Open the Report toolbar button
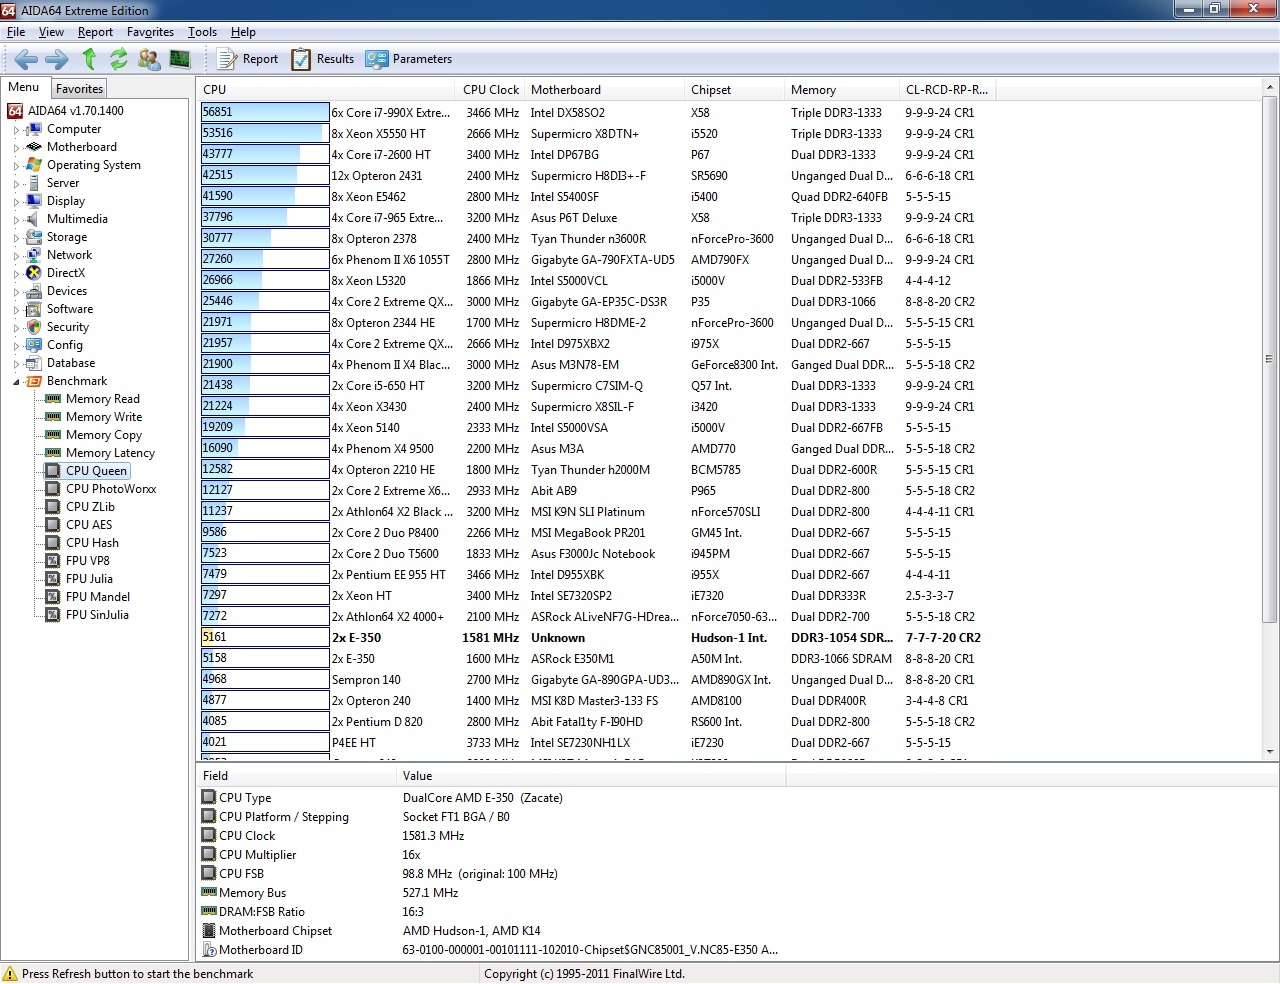The image size is (1280, 984). [248, 59]
